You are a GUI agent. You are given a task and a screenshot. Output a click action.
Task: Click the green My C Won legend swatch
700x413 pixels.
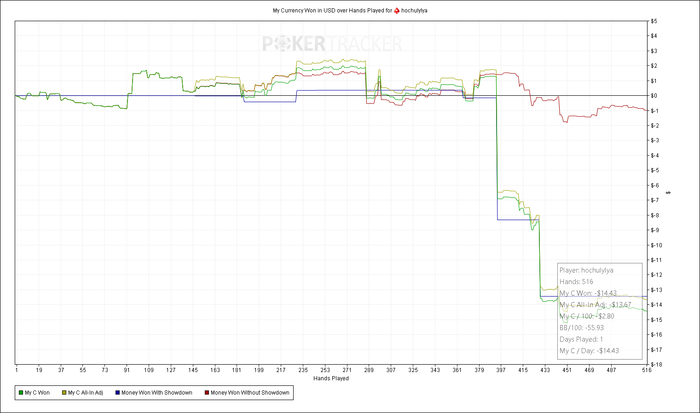[21, 393]
